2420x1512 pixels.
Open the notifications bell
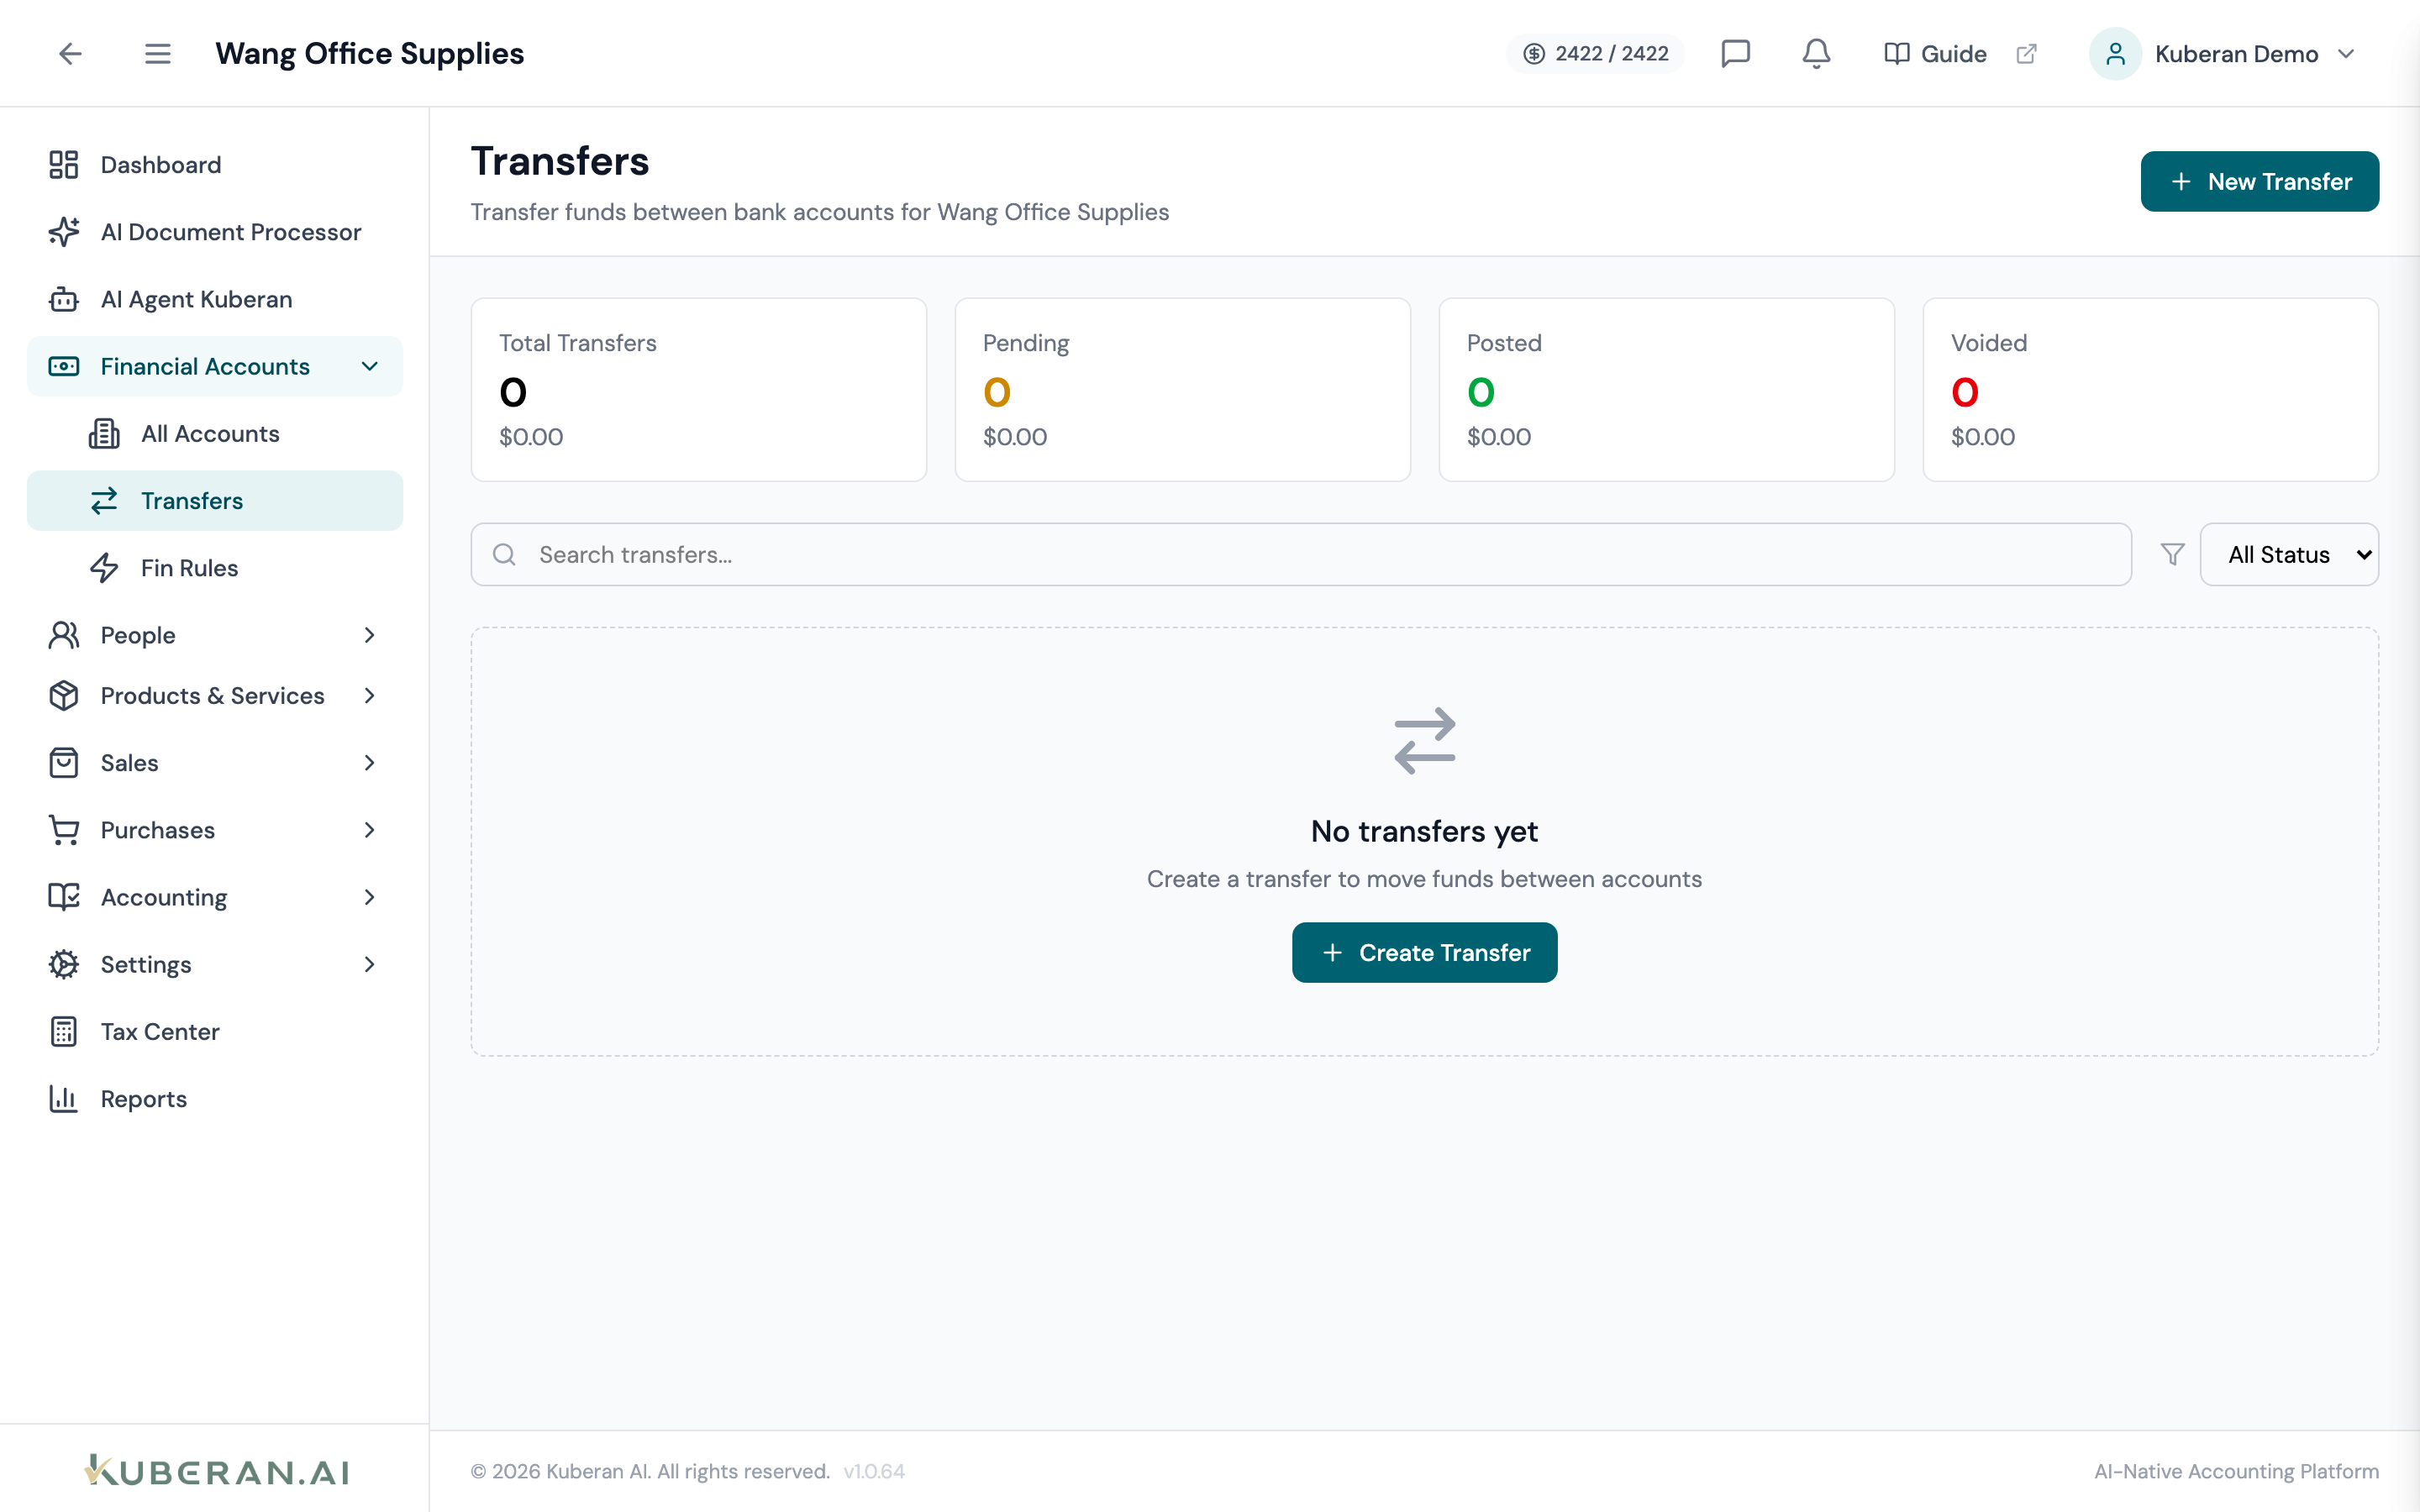1816,54
